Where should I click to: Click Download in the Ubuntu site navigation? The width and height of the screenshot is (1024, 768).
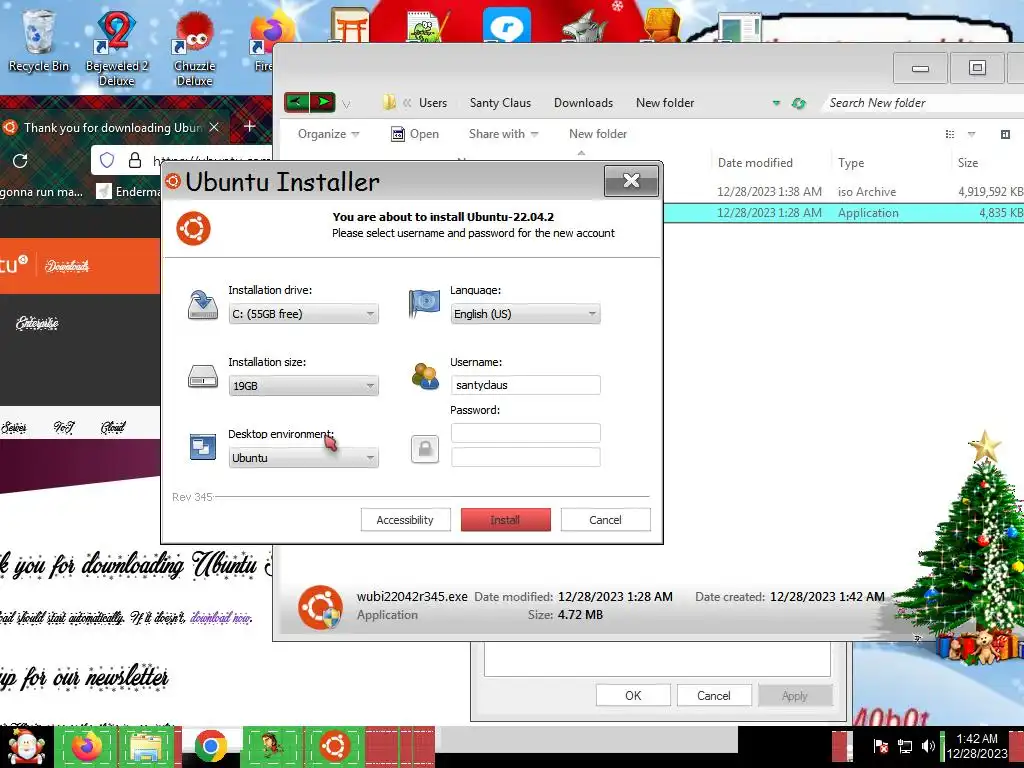(67, 266)
